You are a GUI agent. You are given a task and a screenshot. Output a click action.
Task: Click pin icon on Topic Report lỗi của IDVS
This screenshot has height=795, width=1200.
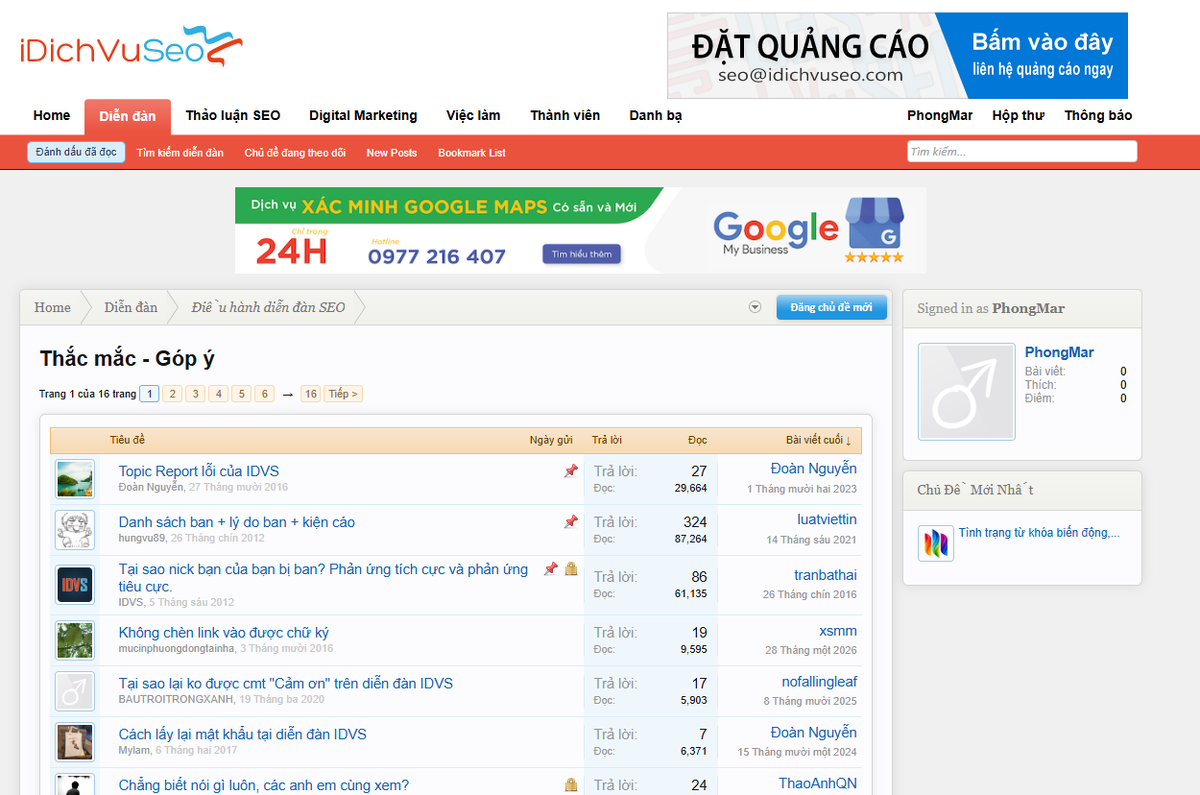(x=570, y=471)
